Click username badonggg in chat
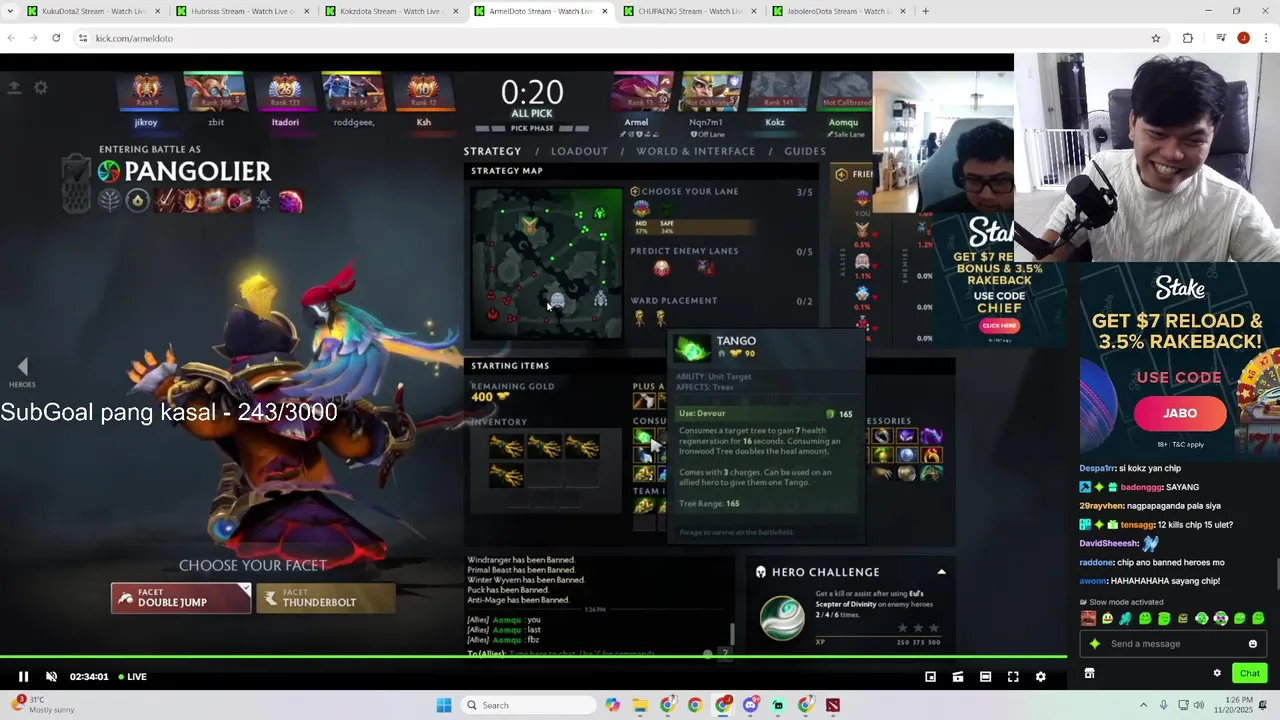This screenshot has width=1280, height=720. coord(1141,487)
